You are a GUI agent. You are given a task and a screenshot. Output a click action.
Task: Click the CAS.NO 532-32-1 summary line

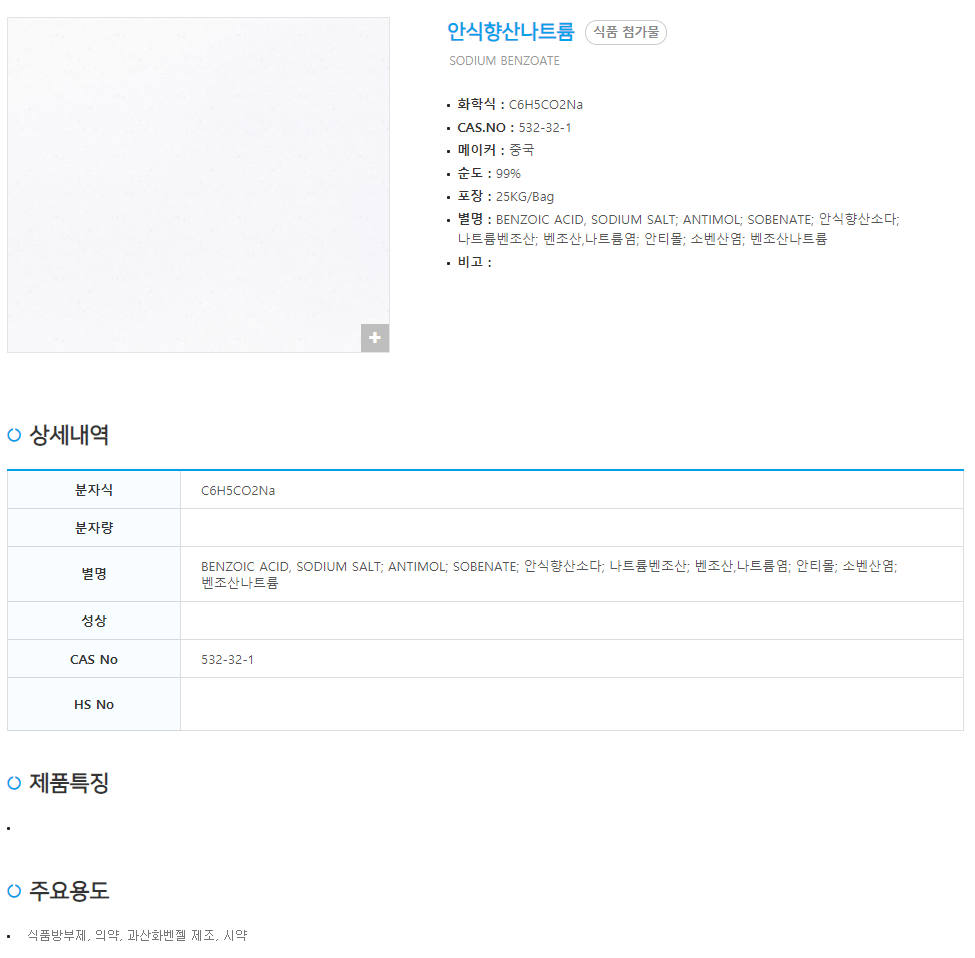tap(514, 127)
